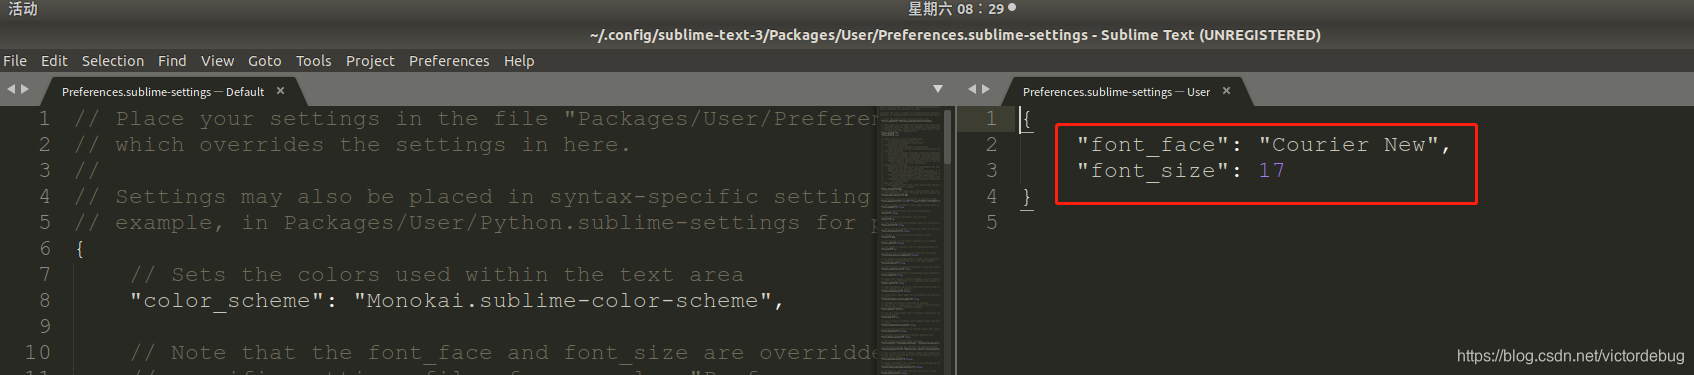Click the minimap in the left pane
1694x375 pixels.
910,240
